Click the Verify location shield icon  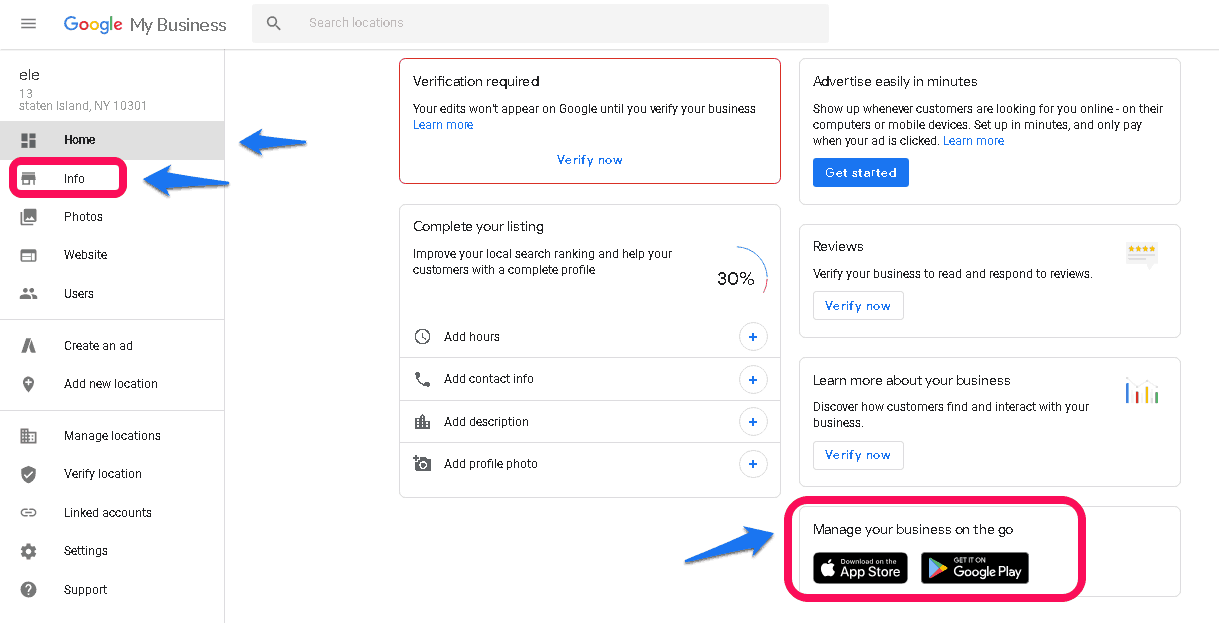point(29,474)
